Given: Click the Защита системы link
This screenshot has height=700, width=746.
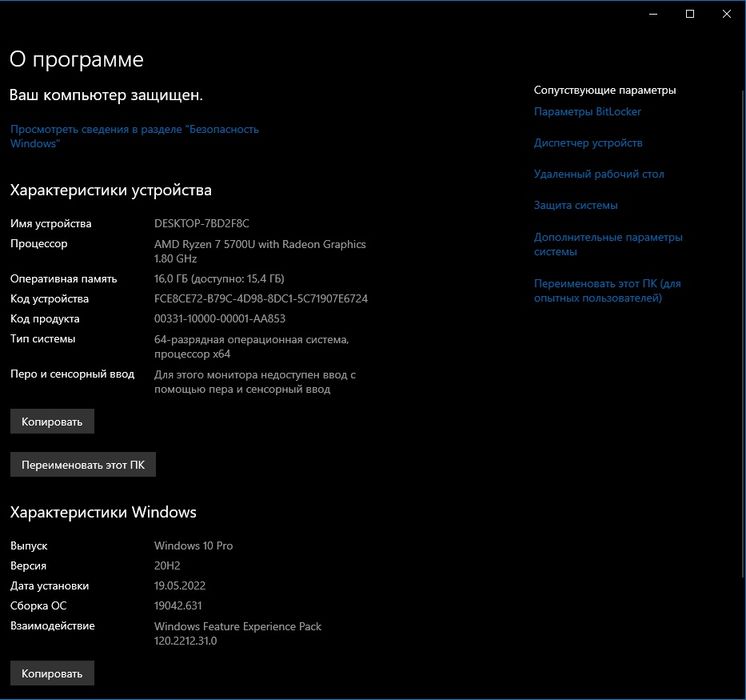Looking at the screenshot, I should (575, 205).
